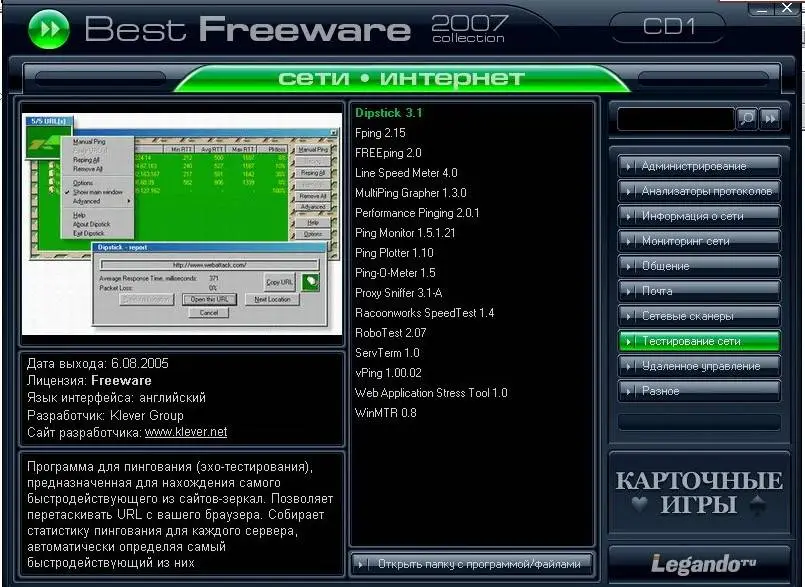Click the Dipstick screenshot preview thumbnail

(182, 224)
